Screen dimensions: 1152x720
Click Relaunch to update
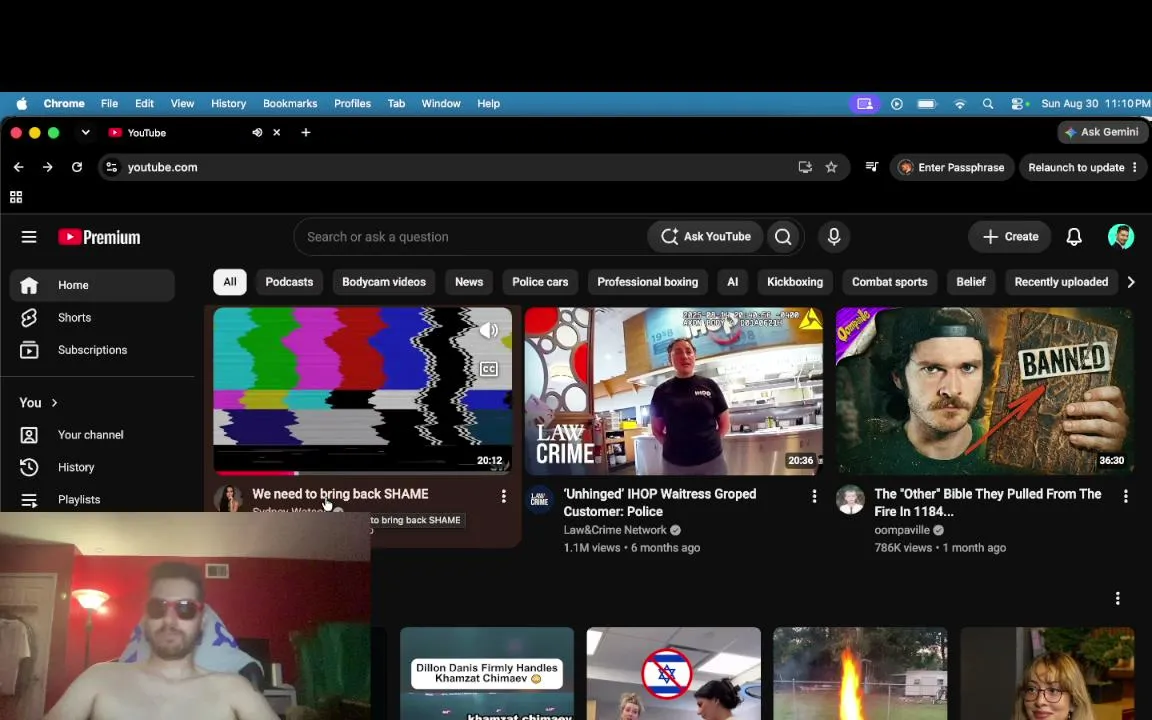point(1076,168)
